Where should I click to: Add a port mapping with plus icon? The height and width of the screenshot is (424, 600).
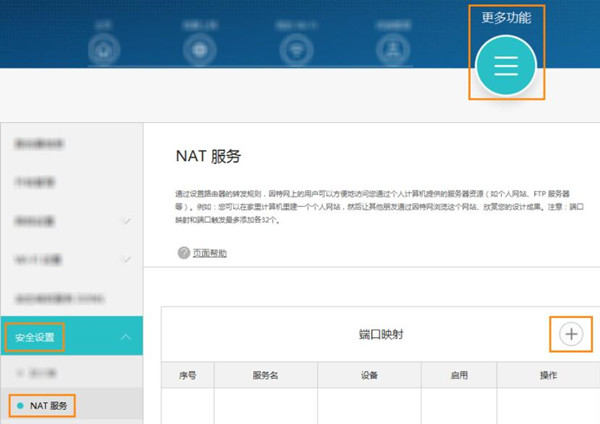pyautogui.click(x=571, y=334)
